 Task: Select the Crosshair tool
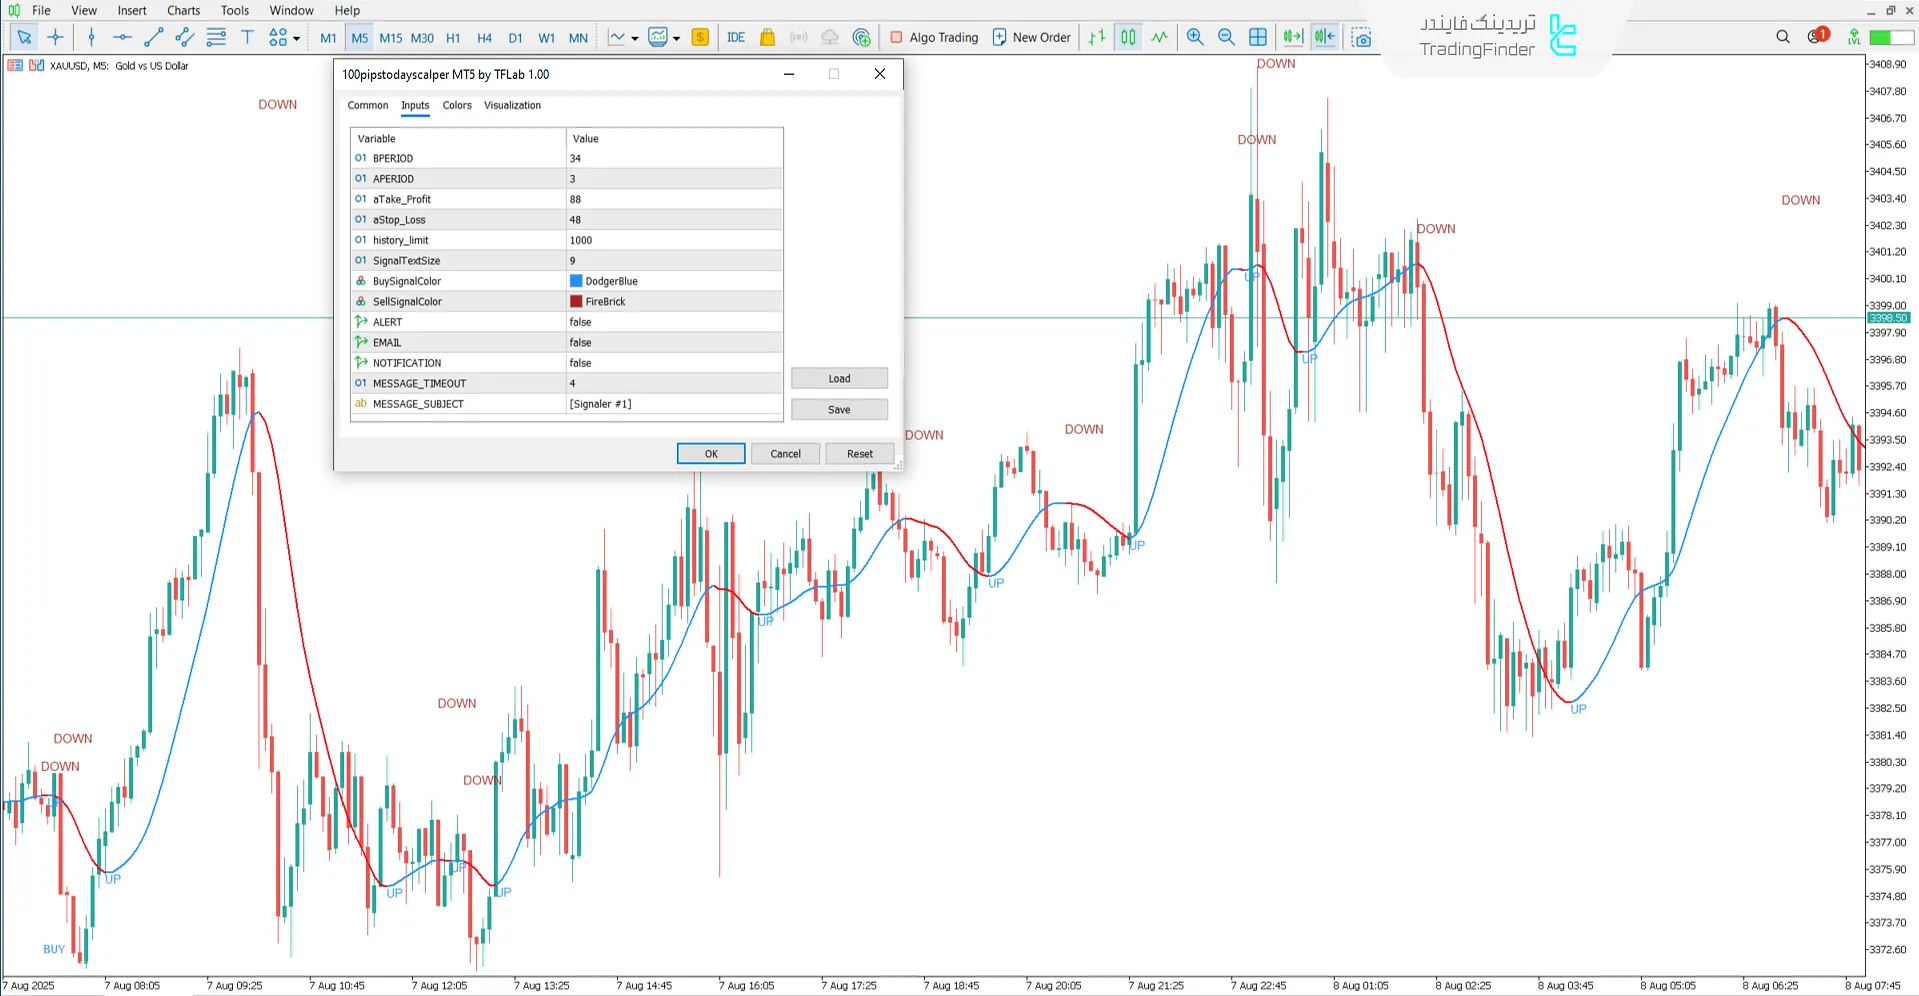(55, 37)
